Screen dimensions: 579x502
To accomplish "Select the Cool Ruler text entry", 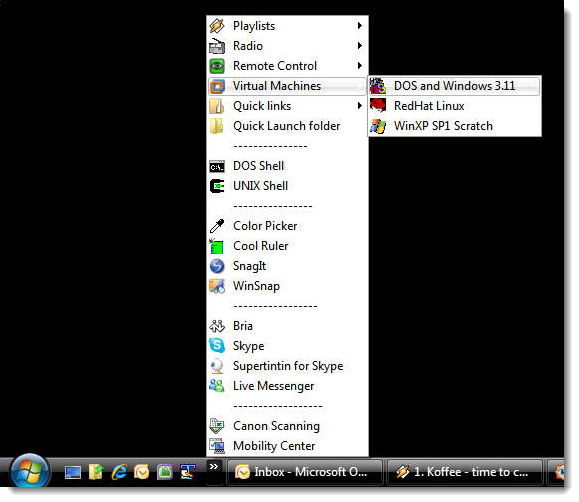I will 261,246.
